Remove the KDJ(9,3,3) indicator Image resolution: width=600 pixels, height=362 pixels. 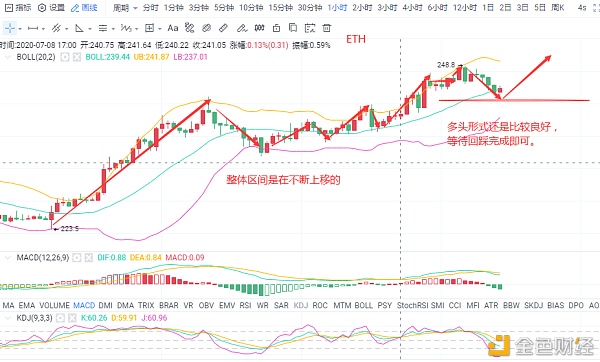[x=72, y=318]
